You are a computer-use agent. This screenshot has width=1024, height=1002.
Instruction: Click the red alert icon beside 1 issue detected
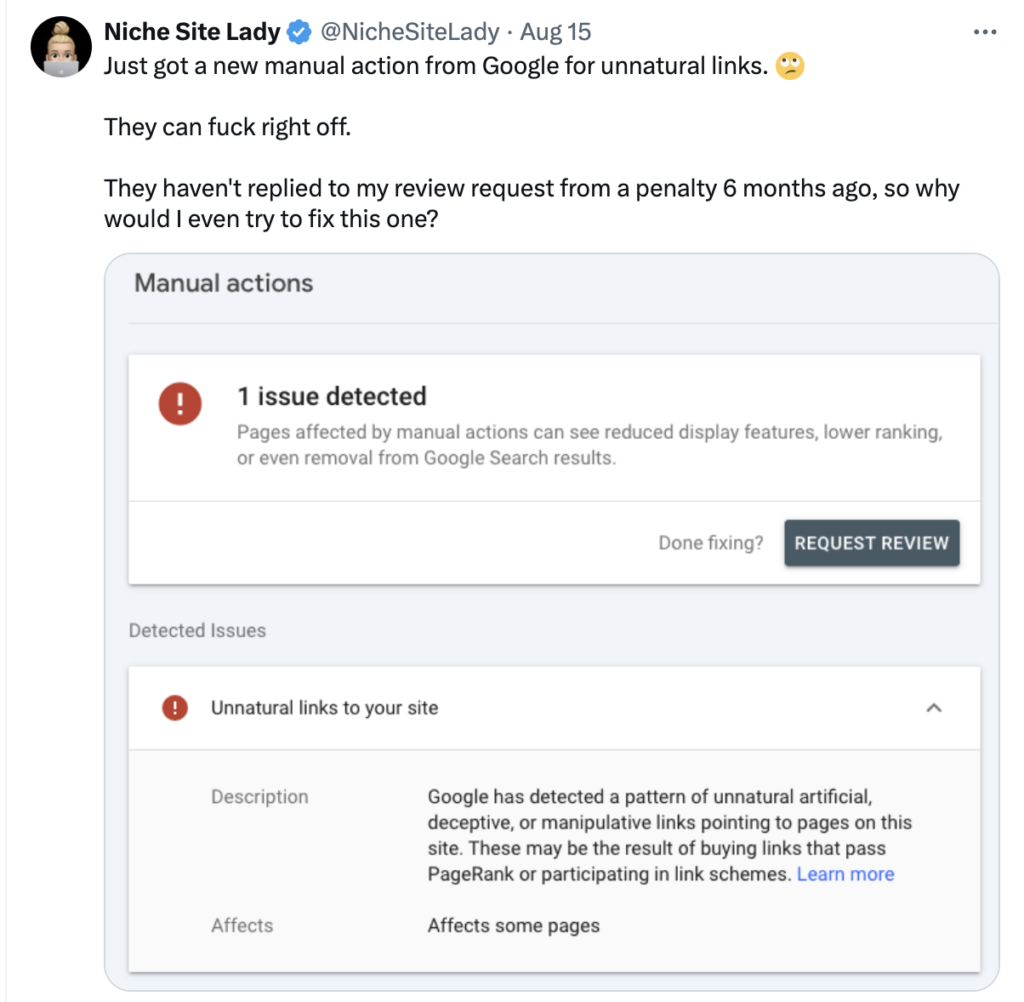pos(180,404)
